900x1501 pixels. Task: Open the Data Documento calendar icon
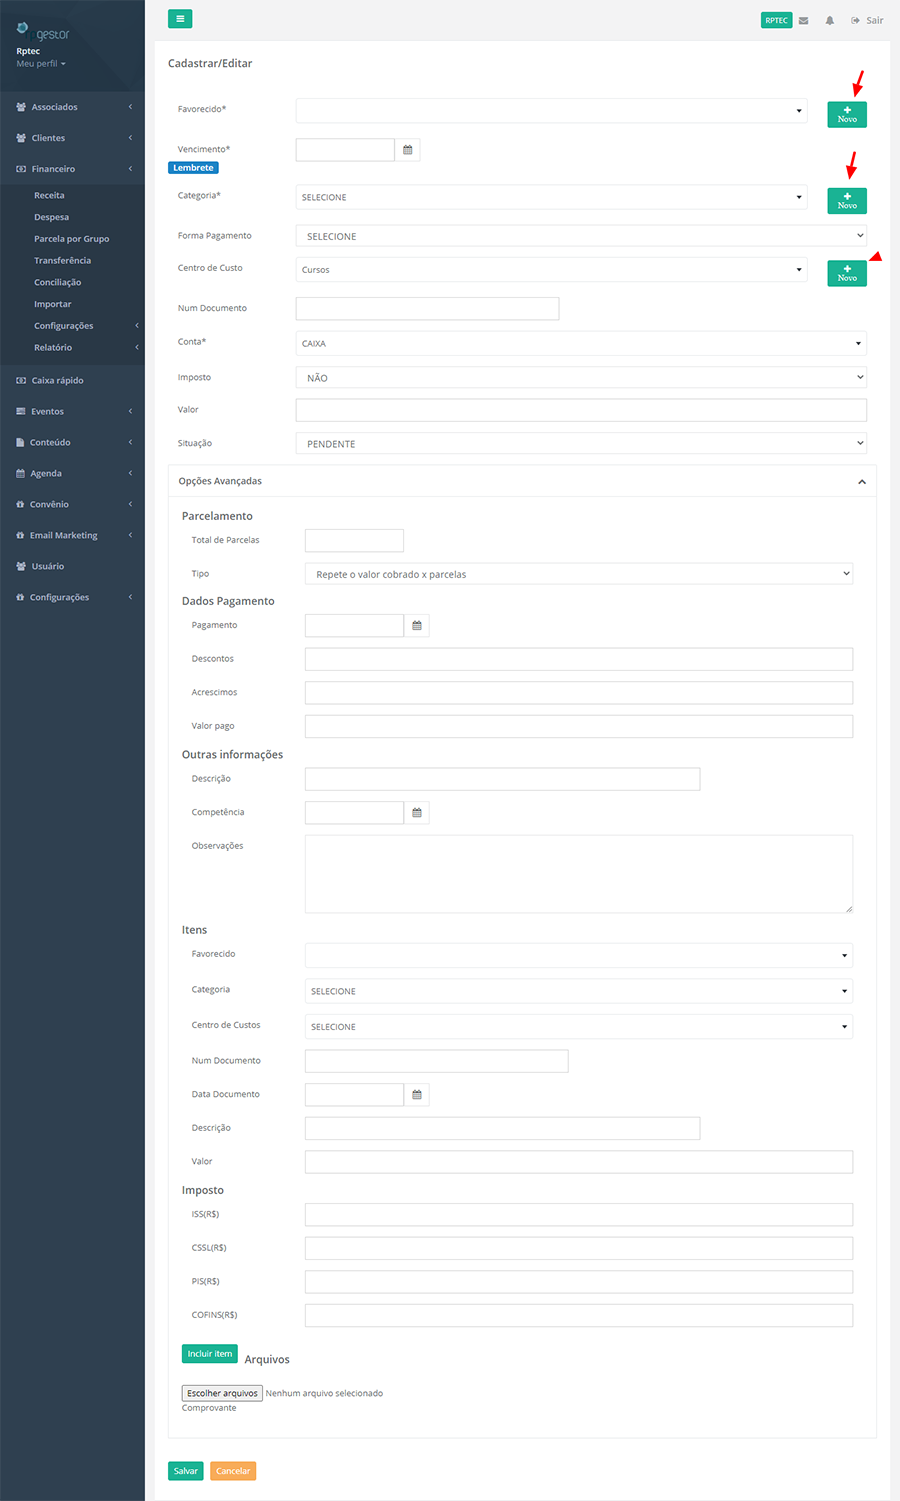[x=417, y=1095]
